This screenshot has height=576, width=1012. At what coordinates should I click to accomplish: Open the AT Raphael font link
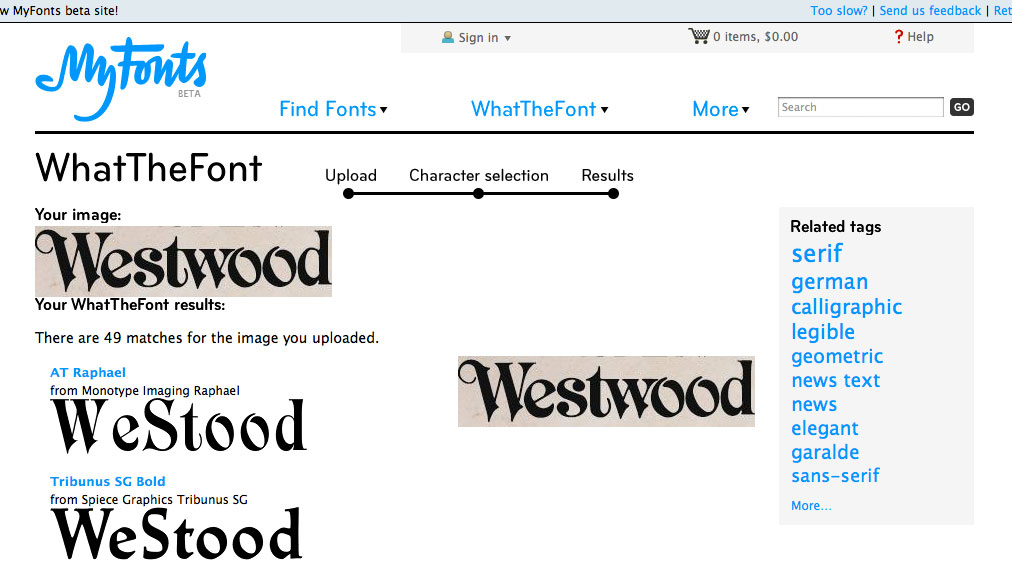tap(88, 373)
